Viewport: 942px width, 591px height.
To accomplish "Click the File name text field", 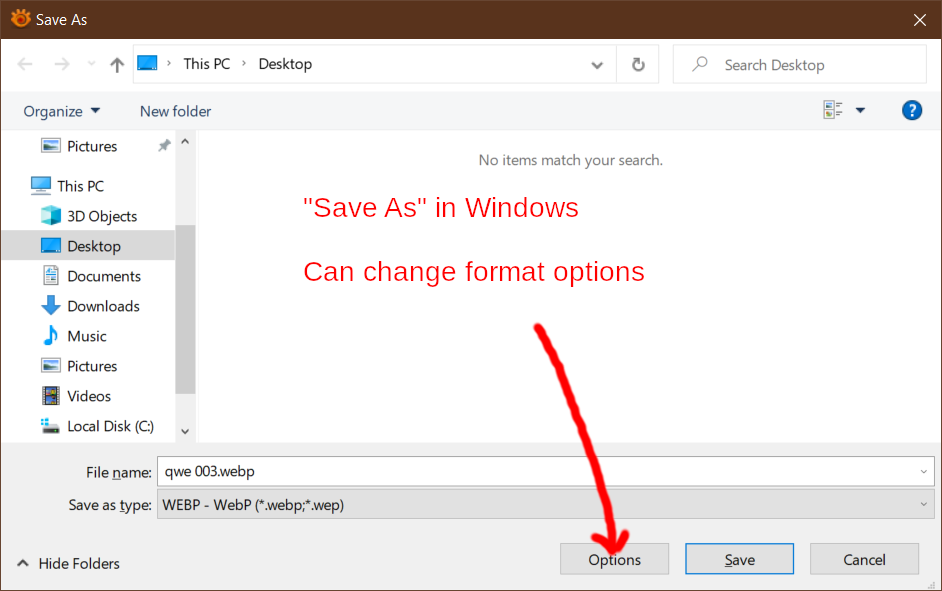I will coord(545,471).
